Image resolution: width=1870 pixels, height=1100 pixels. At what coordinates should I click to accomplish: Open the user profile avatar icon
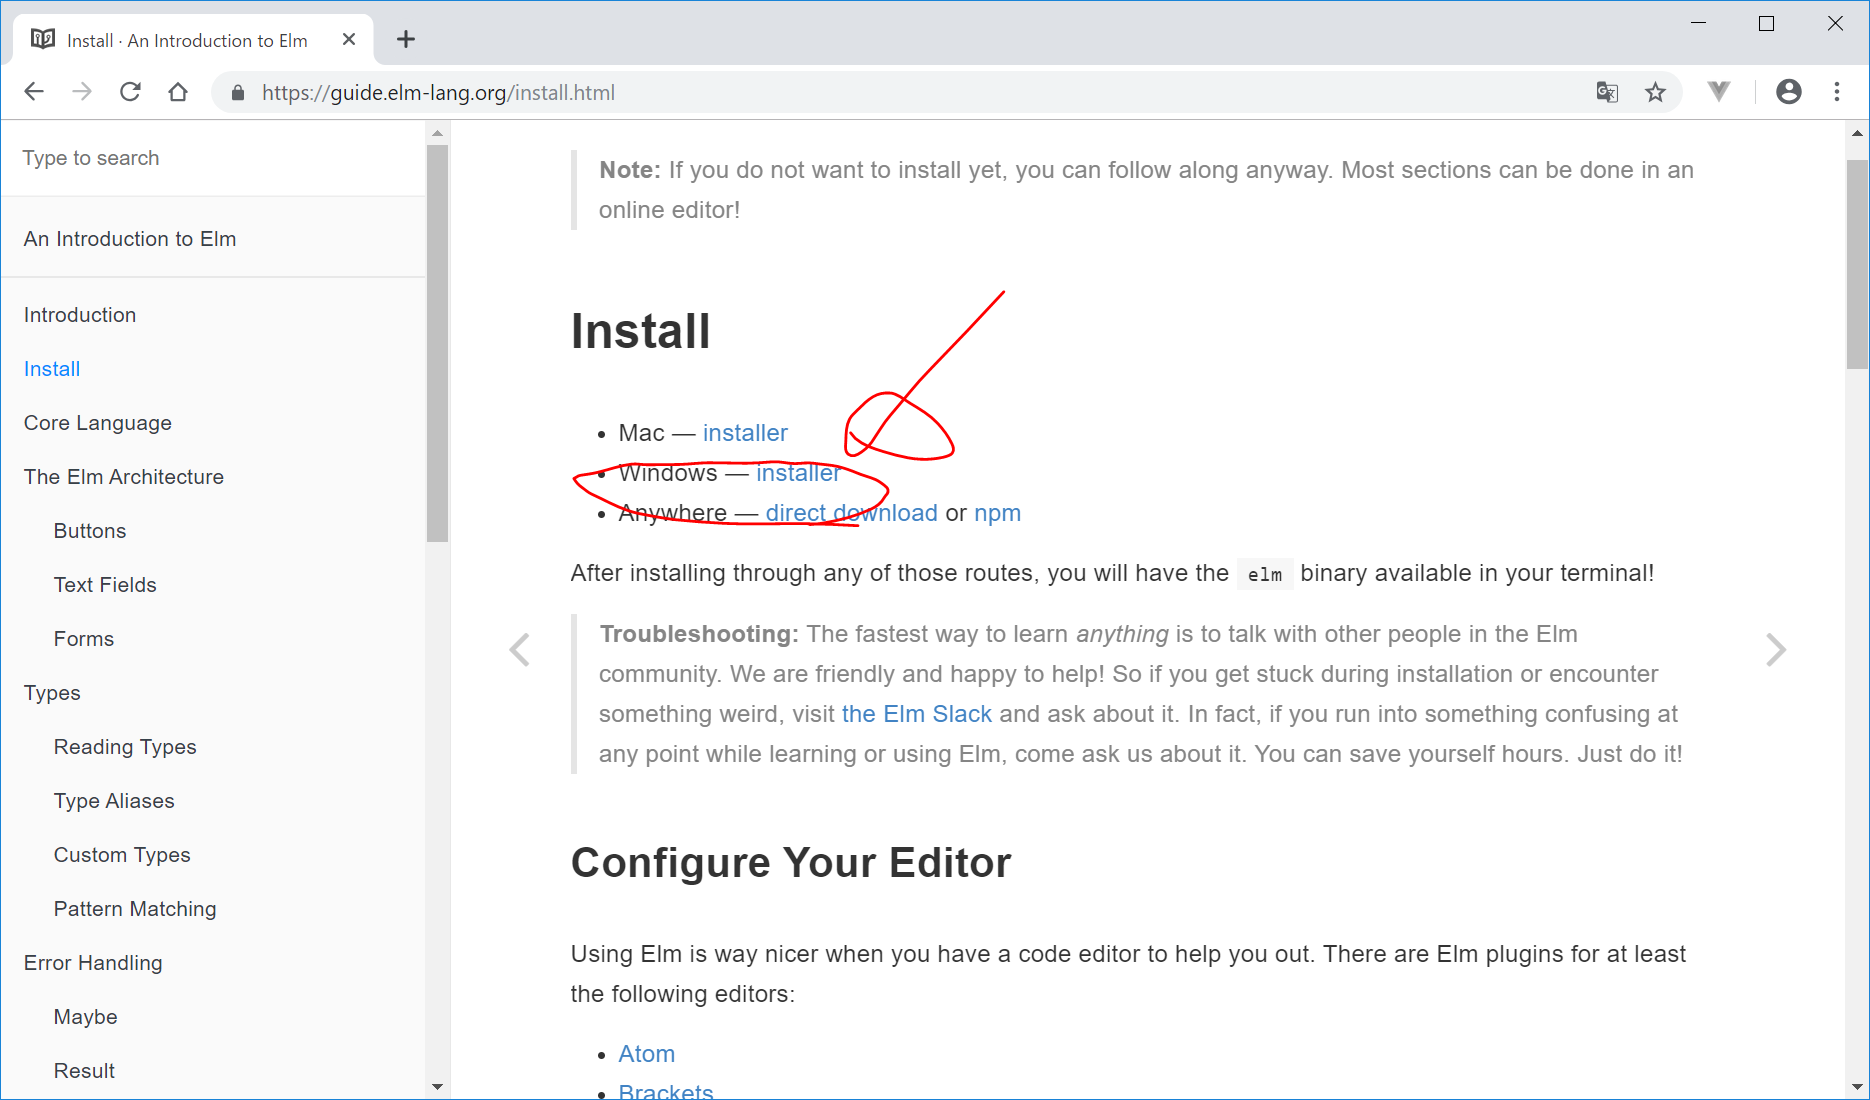pos(1788,92)
